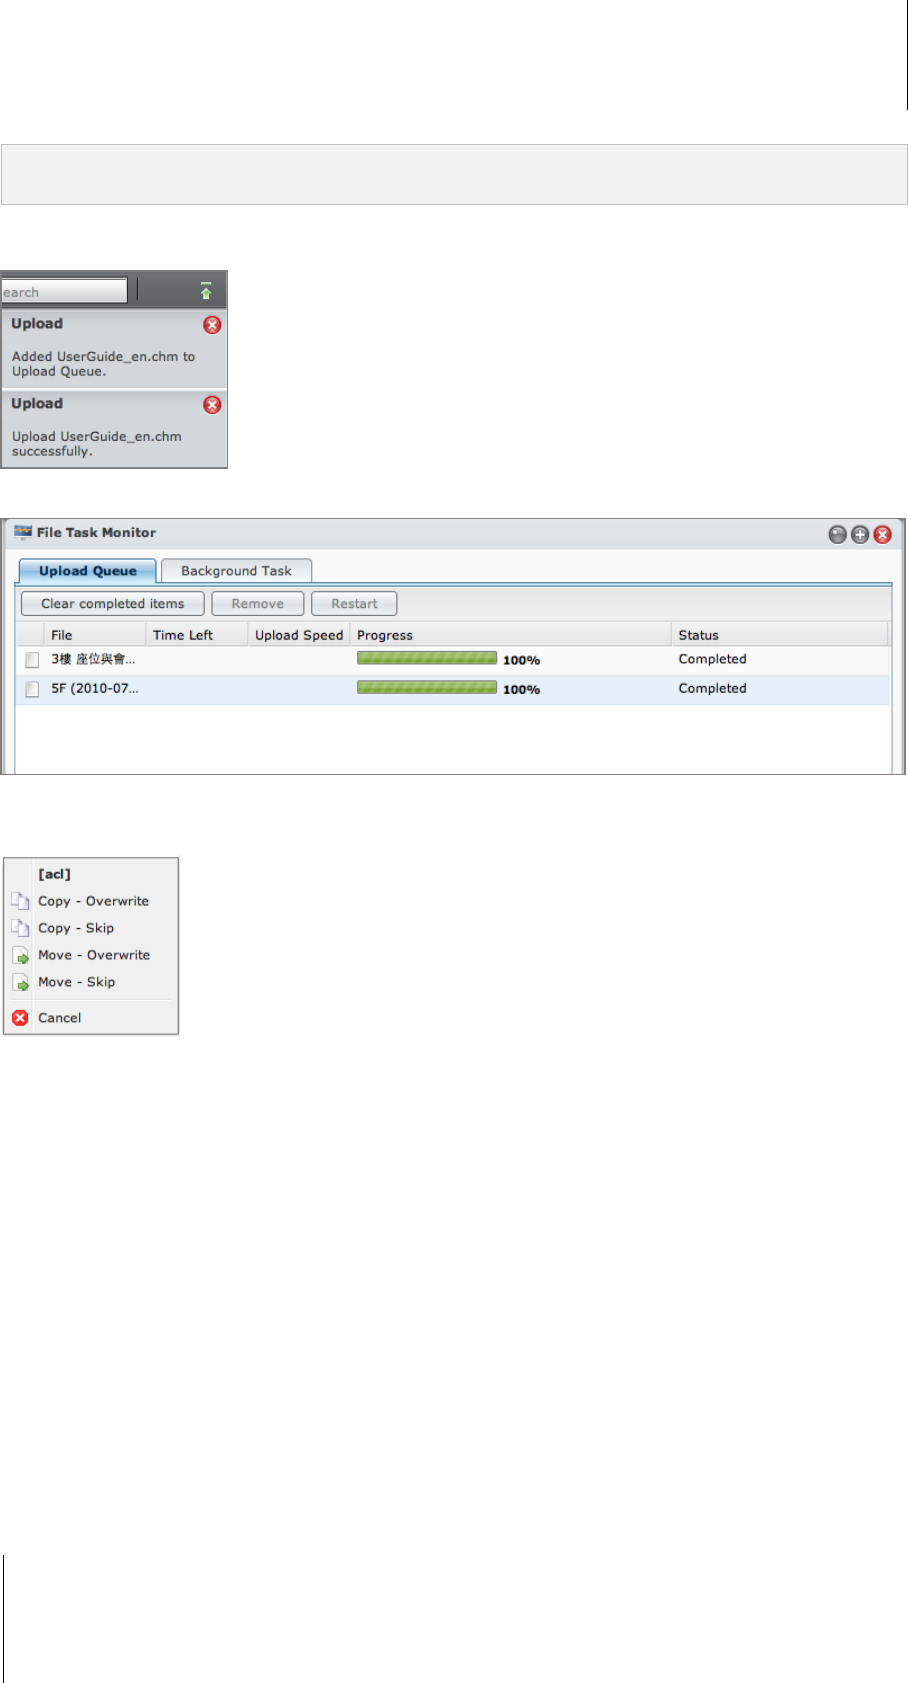
Task: Click Completed status of 5F row
Action: coord(712,688)
